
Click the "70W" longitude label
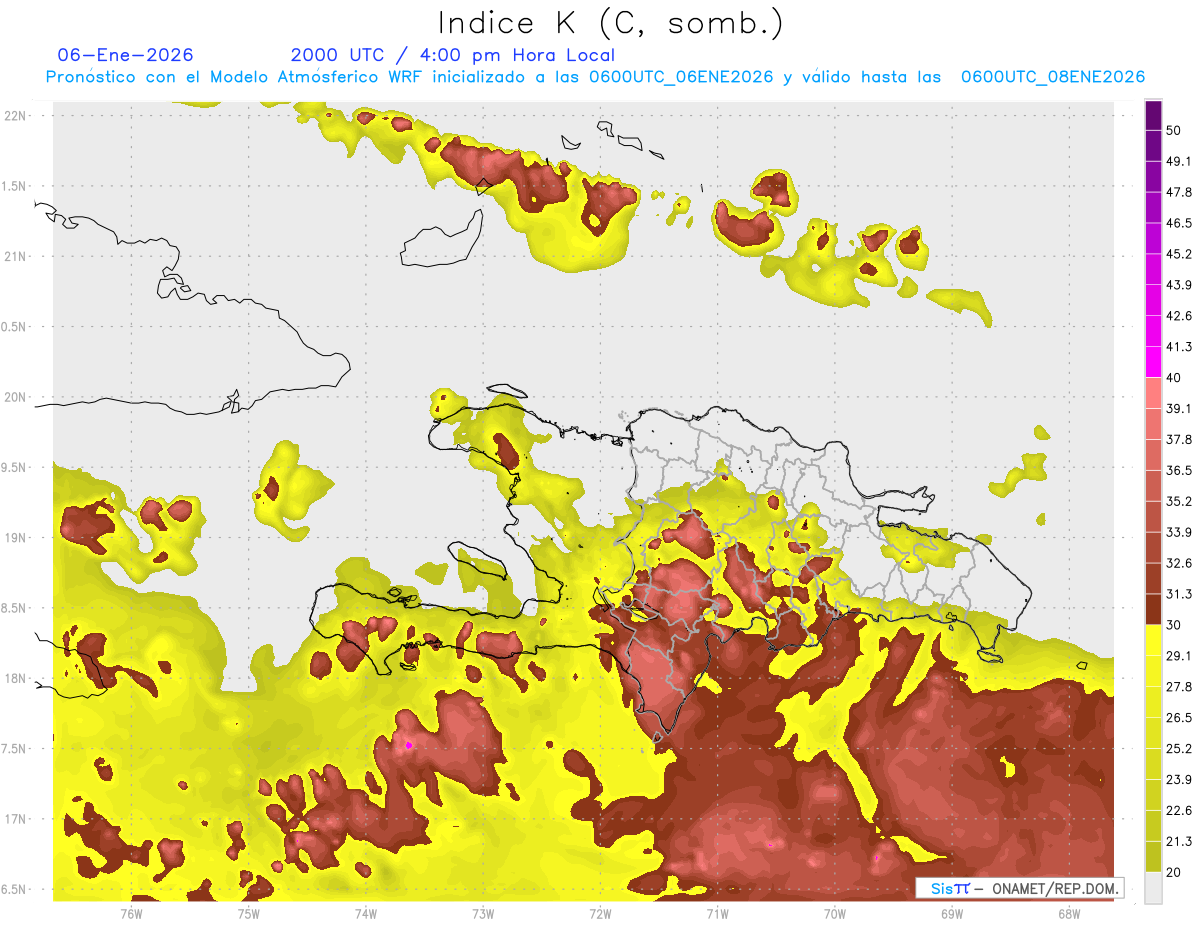(x=835, y=913)
